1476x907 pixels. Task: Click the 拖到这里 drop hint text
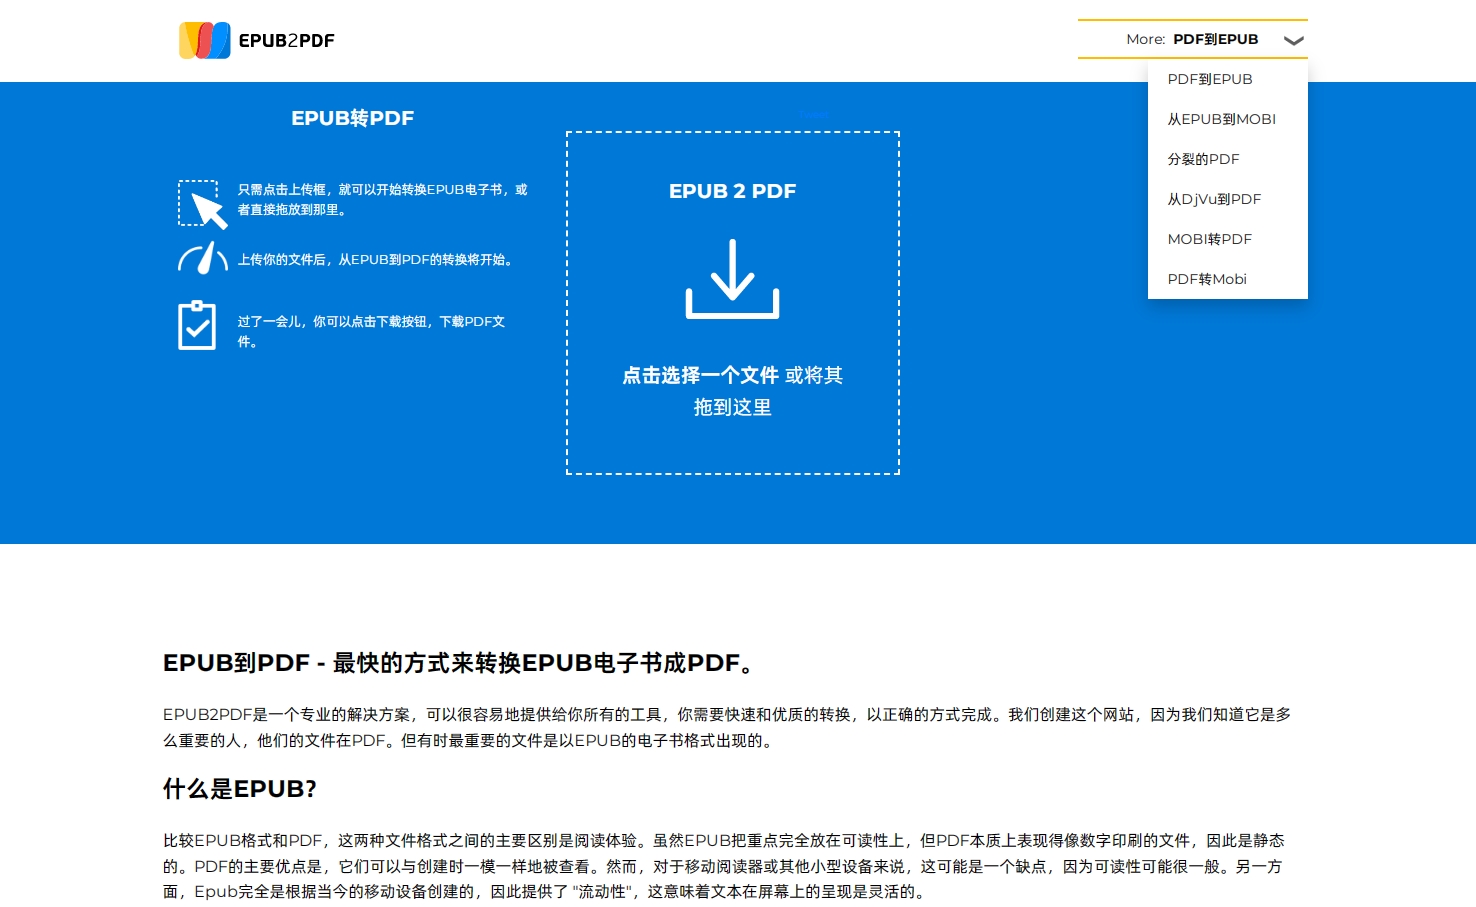point(733,407)
